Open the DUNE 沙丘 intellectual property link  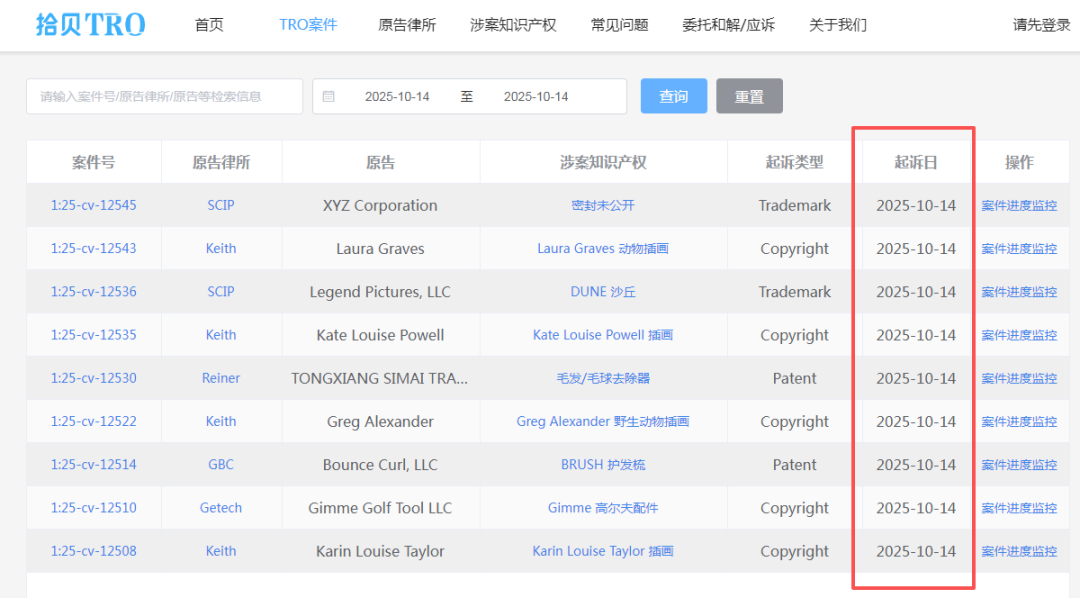click(603, 292)
